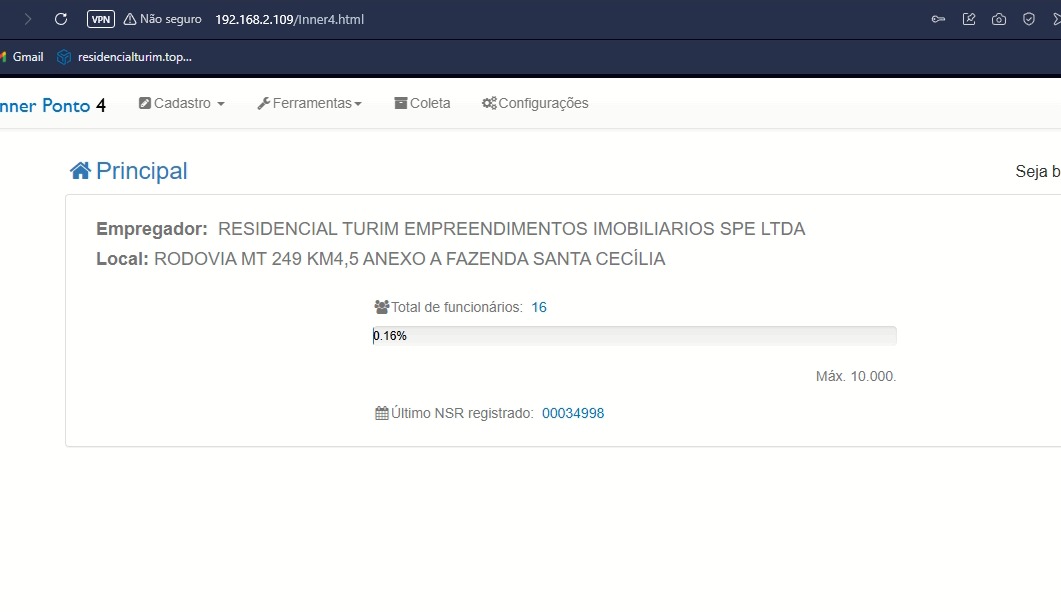
Task: Open the Coleta menu item
Action: coord(422,103)
